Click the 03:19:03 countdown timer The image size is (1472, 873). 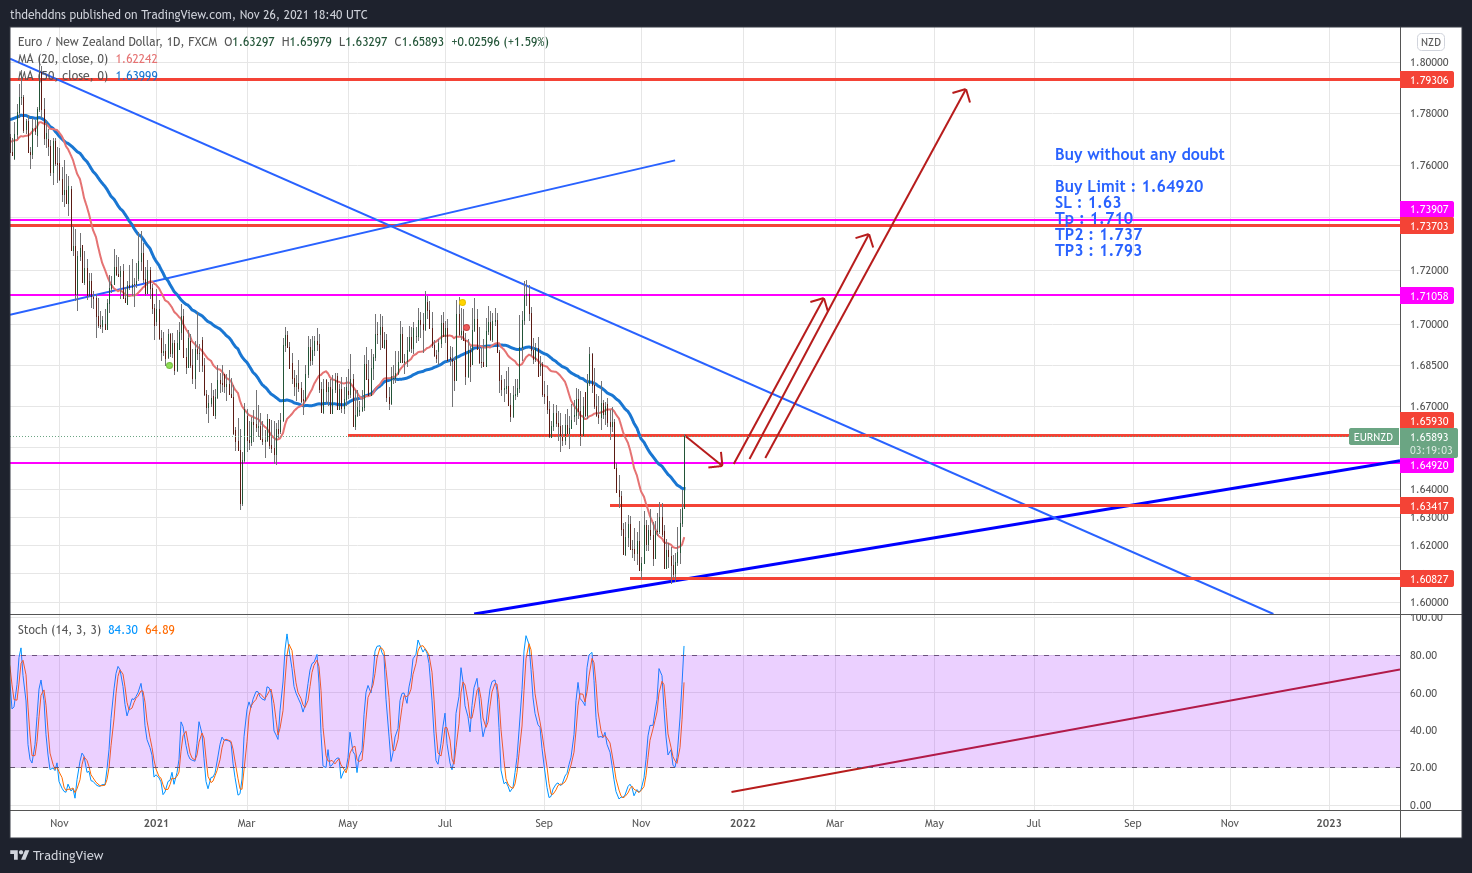tap(1431, 450)
